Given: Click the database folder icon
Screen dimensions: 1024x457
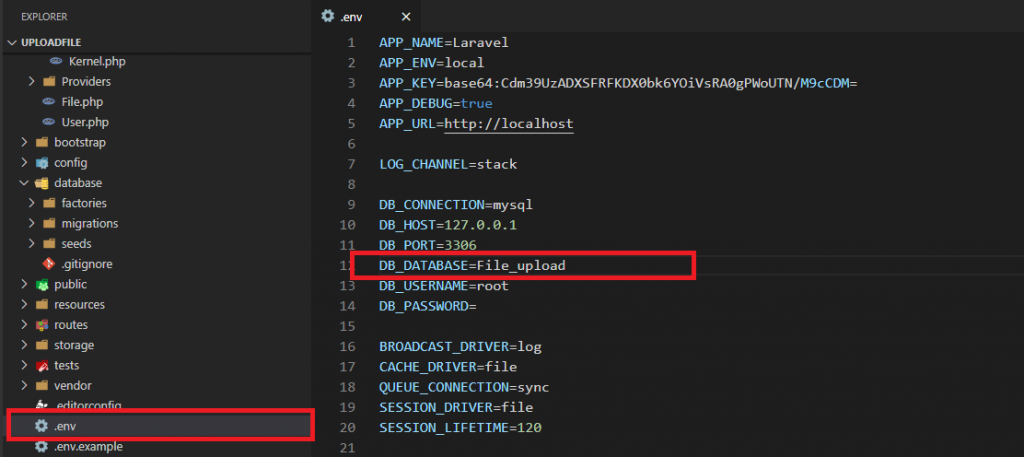Looking at the screenshot, I should (41, 183).
